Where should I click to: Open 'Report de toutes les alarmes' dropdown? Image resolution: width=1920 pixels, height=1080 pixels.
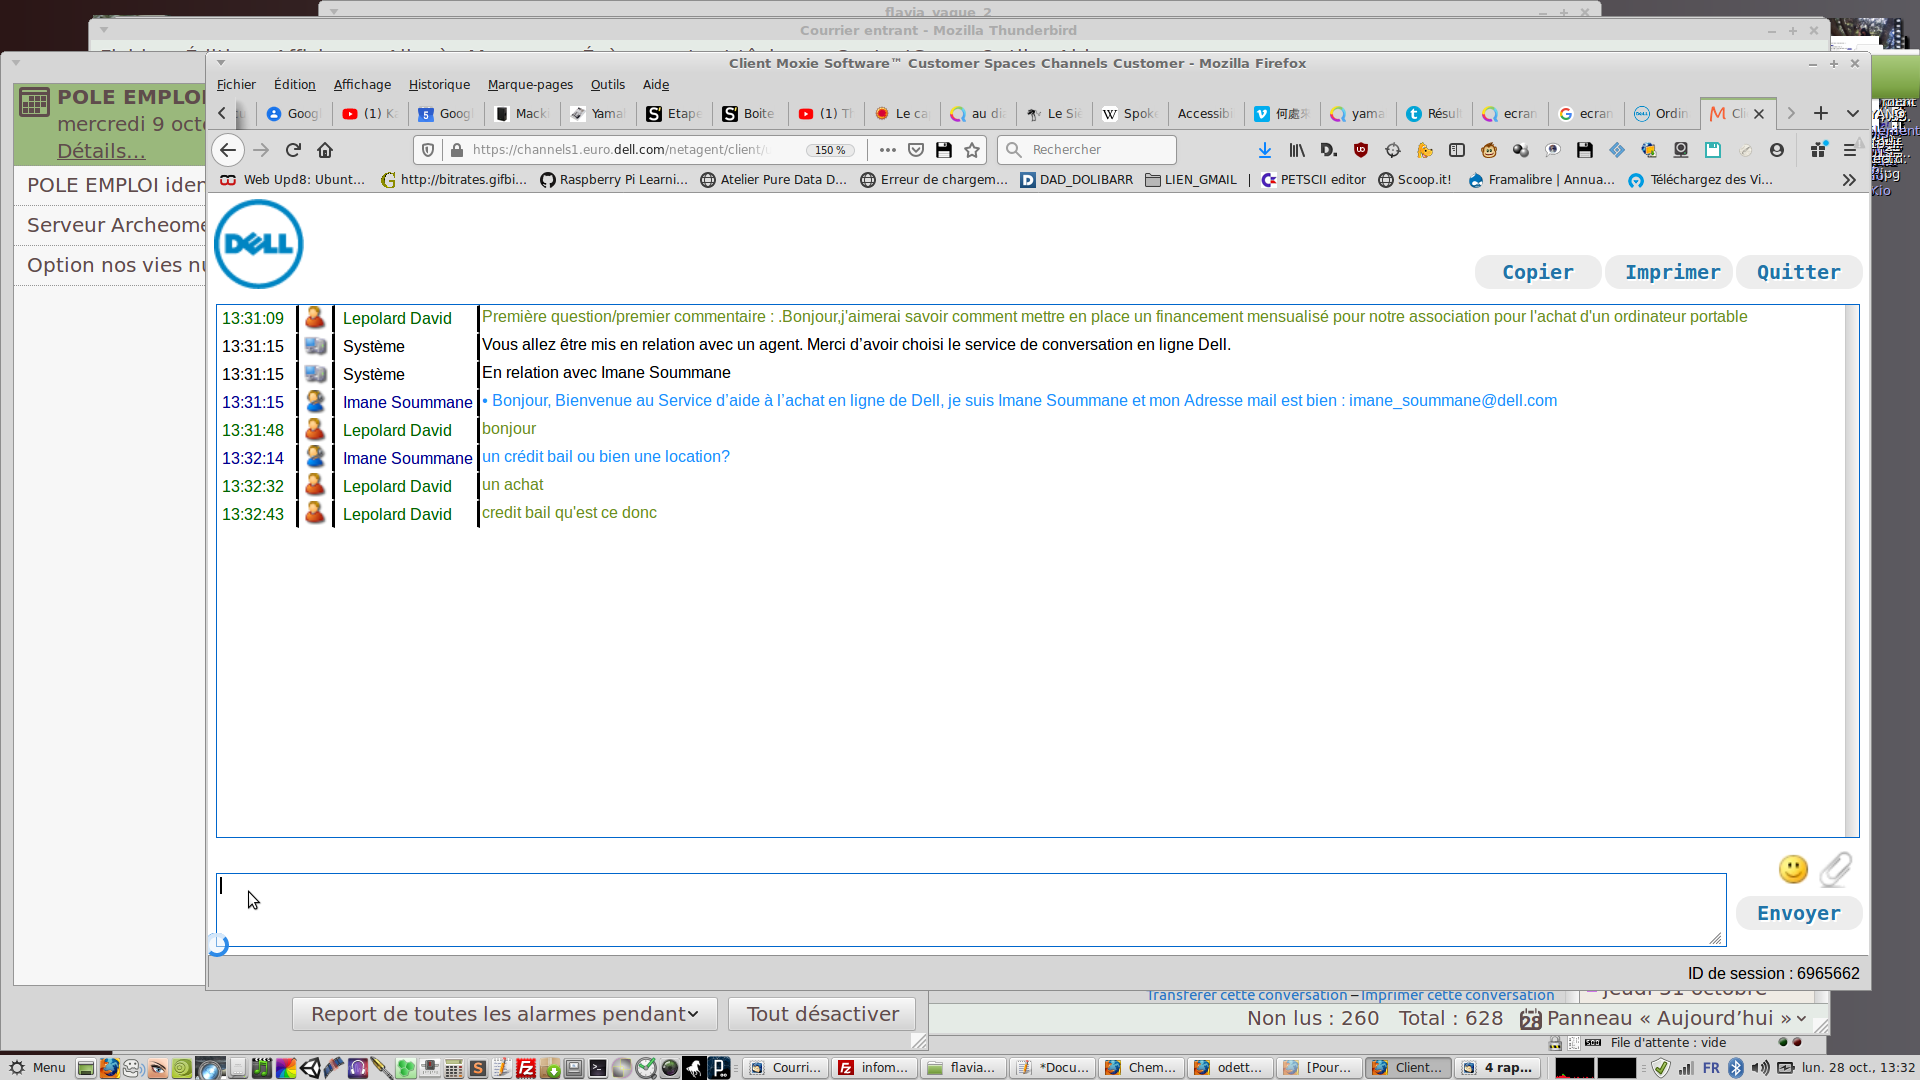click(x=504, y=1014)
